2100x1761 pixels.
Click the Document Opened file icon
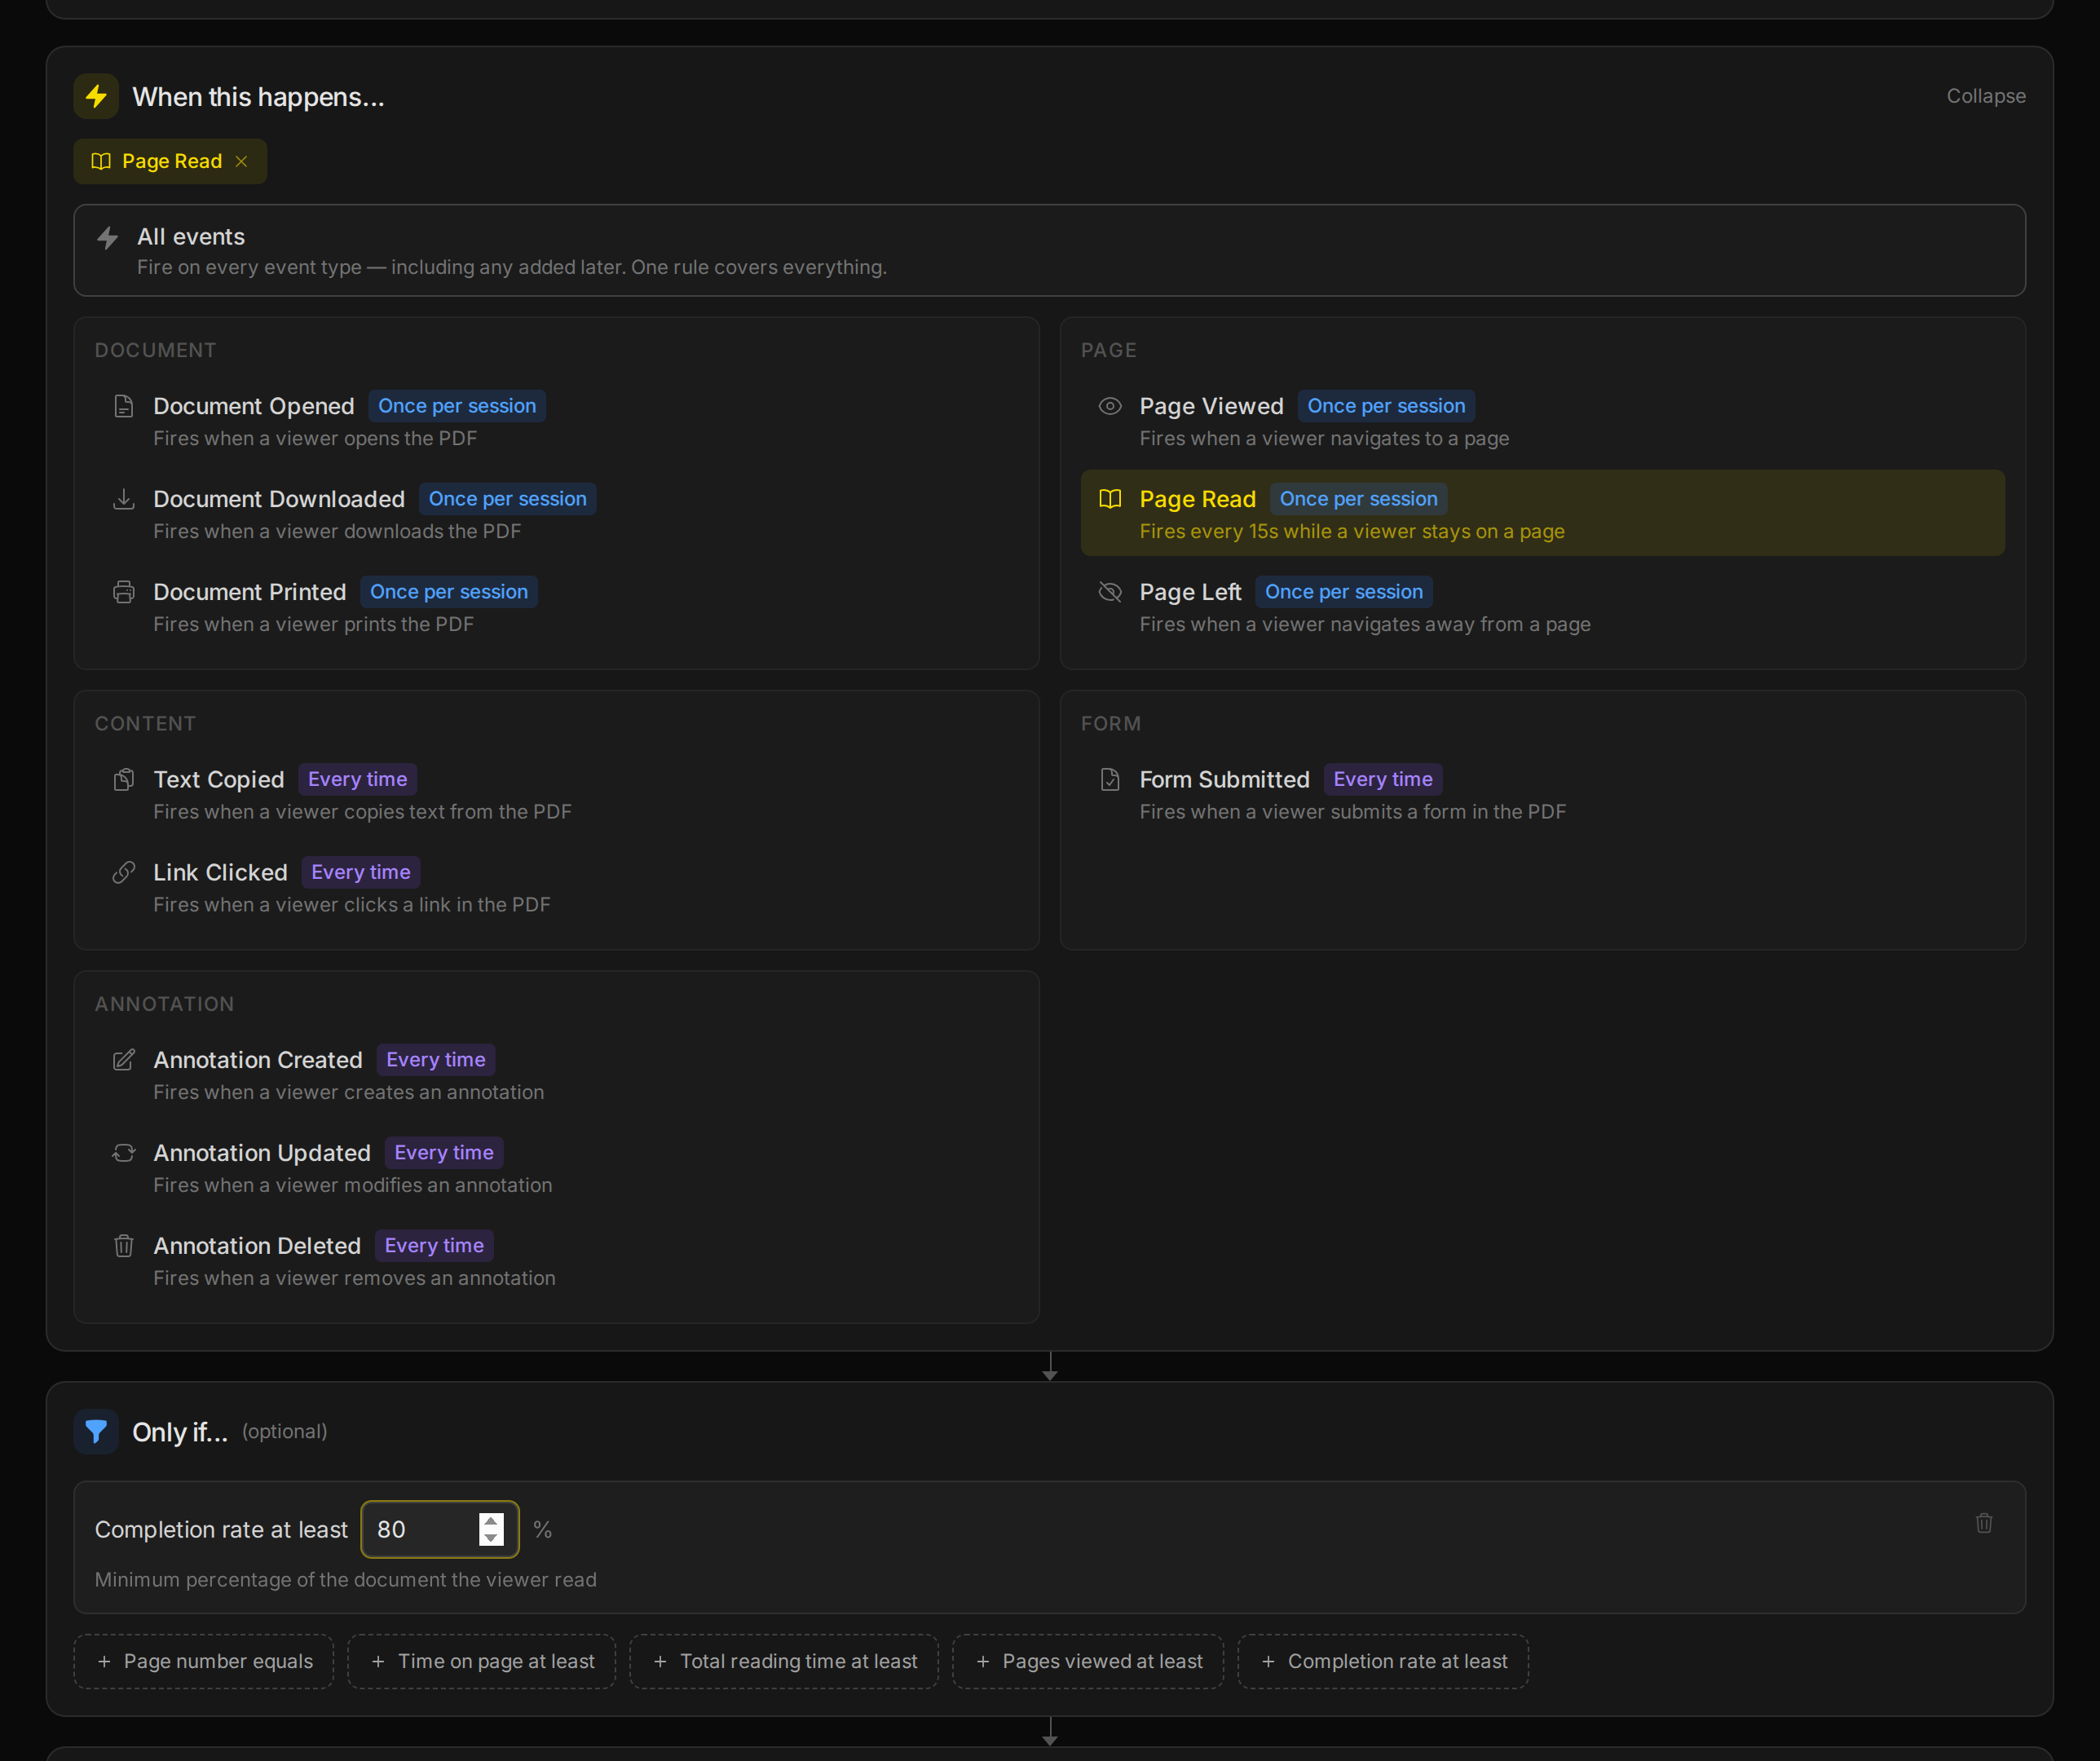pyautogui.click(x=123, y=406)
